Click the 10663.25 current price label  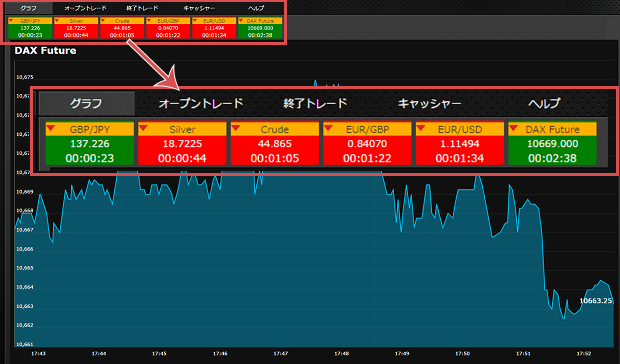coord(596,301)
